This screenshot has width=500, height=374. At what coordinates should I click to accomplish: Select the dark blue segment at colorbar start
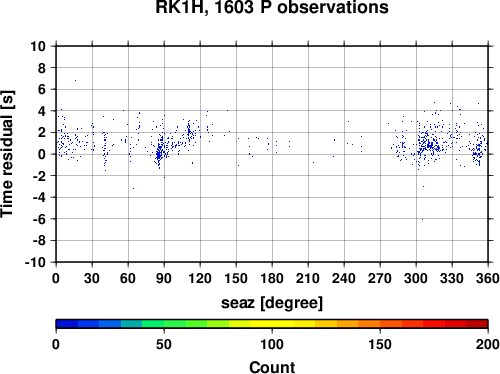click(67, 324)
